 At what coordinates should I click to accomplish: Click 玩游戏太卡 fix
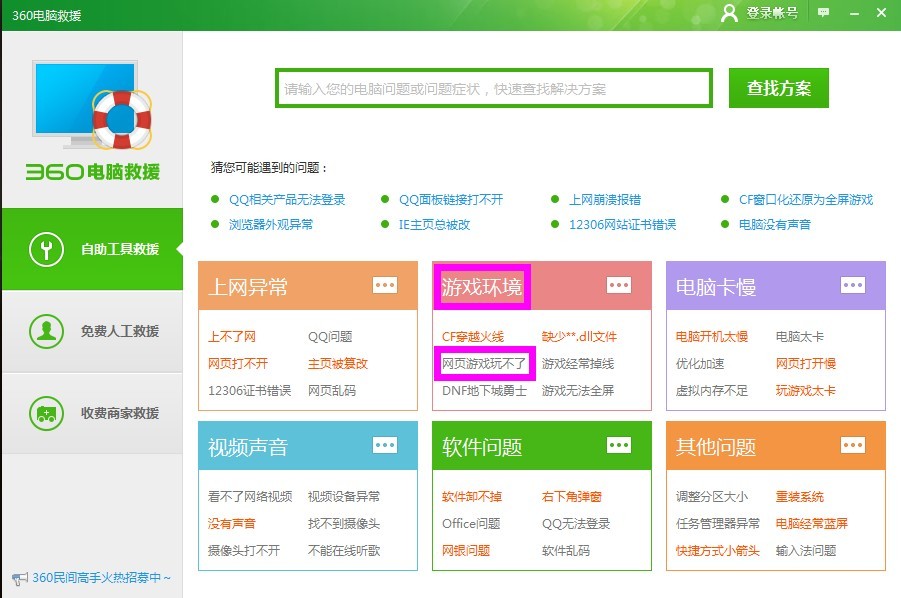pyautogui.click(x=806, y=391)
